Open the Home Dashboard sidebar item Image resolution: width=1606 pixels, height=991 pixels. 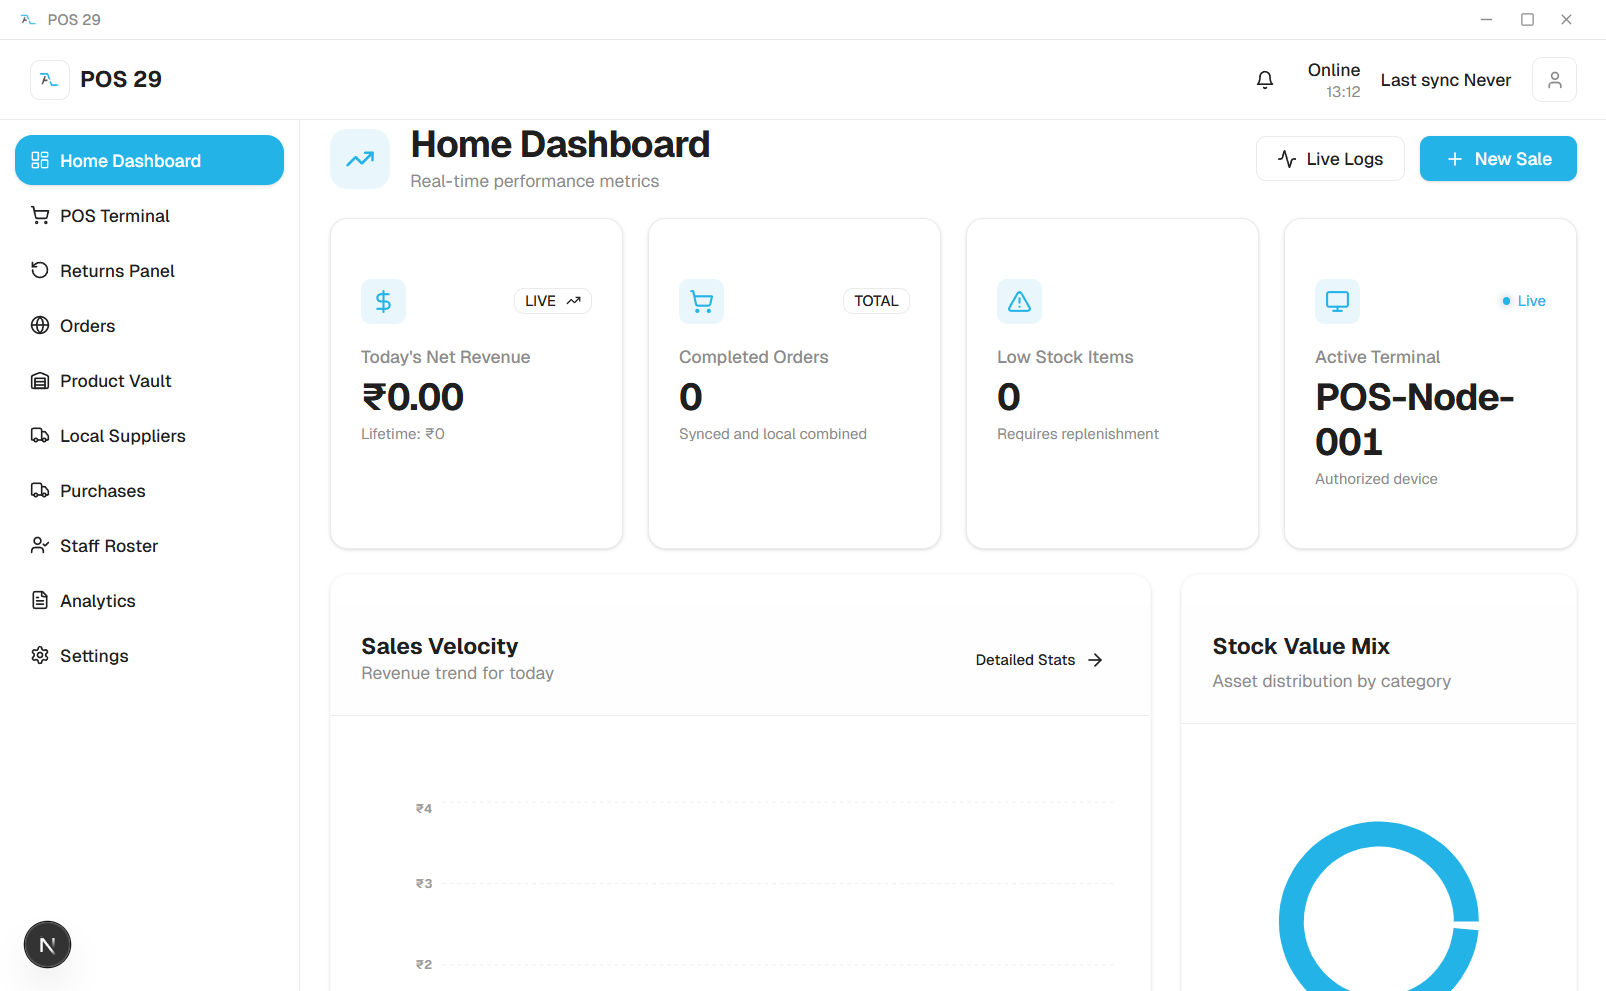(x=149, y=160)
